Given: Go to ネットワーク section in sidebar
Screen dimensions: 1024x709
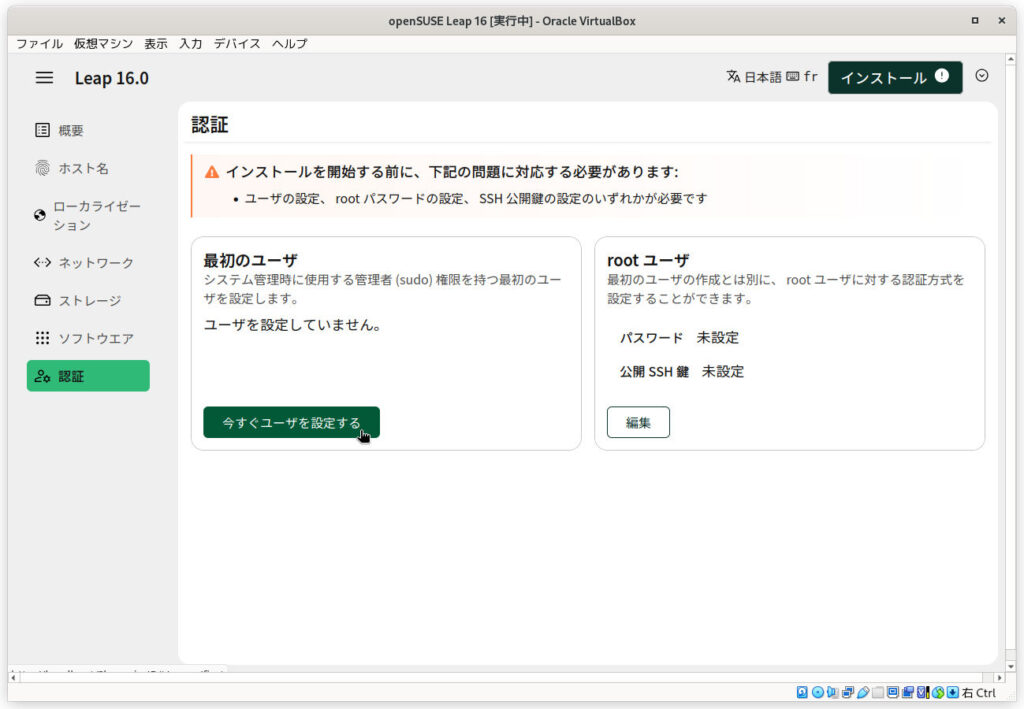Looking at the screenshot, I should tap(88, 262).
